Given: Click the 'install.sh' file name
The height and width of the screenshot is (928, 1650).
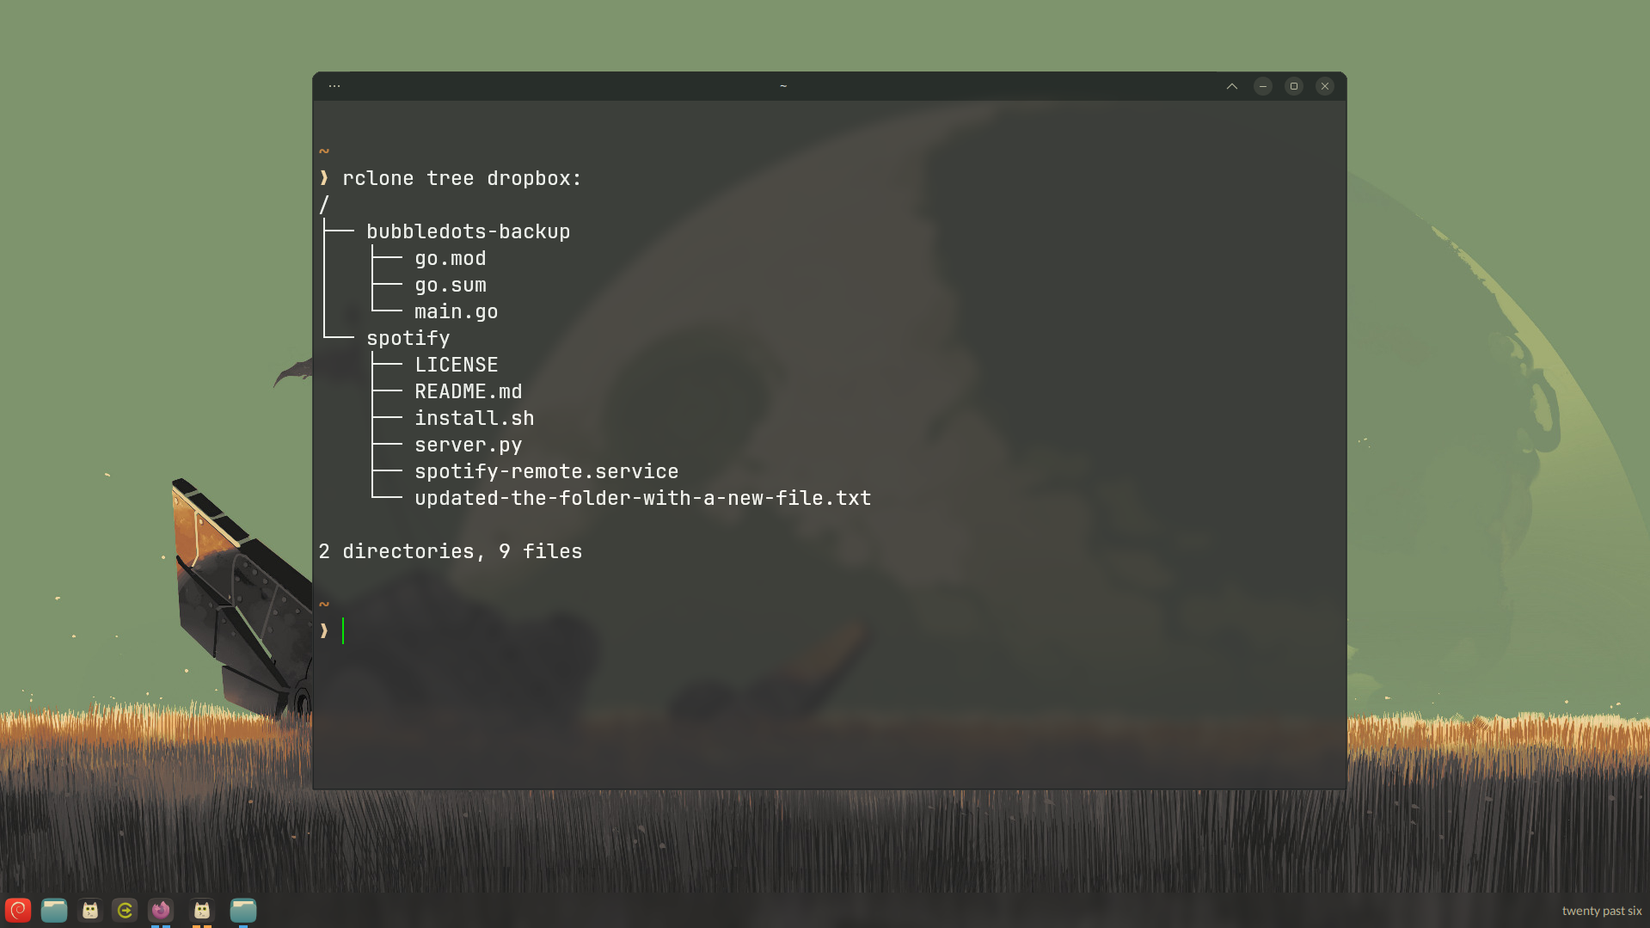Looking at the screenshot, I should click(x=474, y=418).
